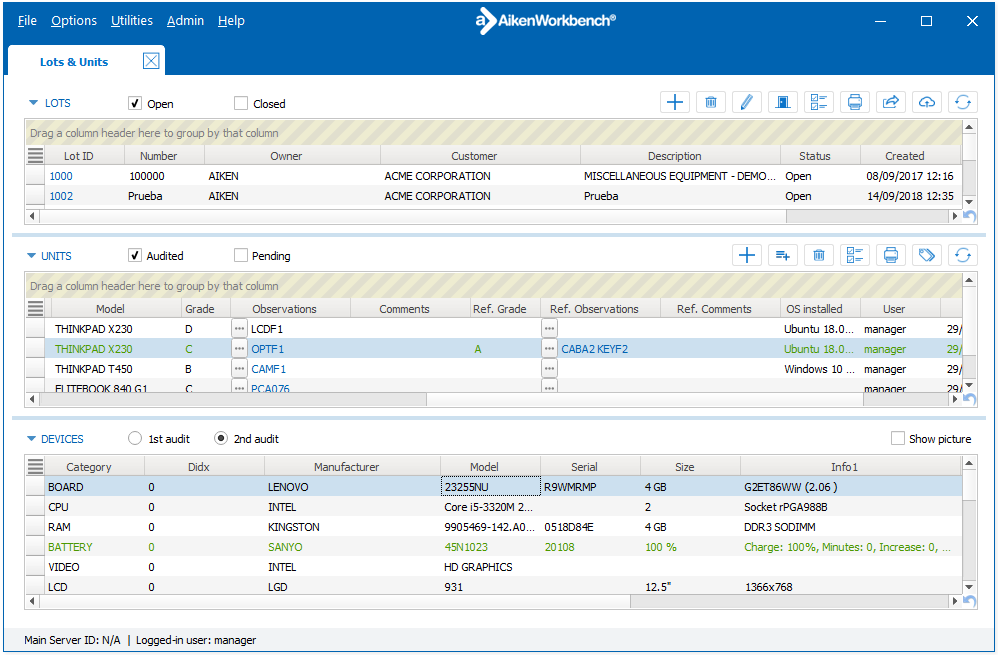Screen dimensions: 998x655
Task: Click the price tags icon in units toolbar
Action: [x=927, y=255]
